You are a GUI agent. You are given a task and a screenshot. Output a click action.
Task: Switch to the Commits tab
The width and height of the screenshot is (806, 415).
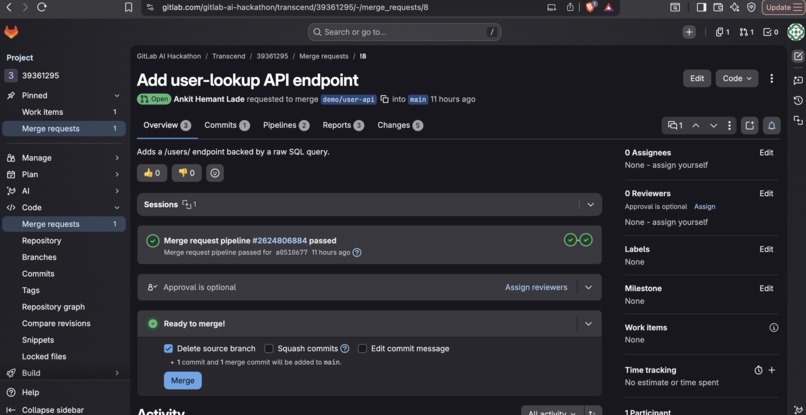point(227,125)
